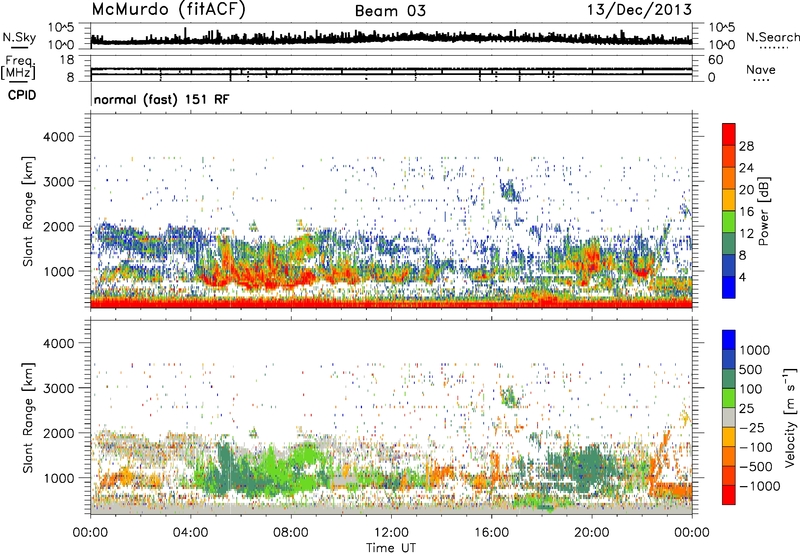
Task: Select the Beam 03 label
Action: click(x=390, y=11)
